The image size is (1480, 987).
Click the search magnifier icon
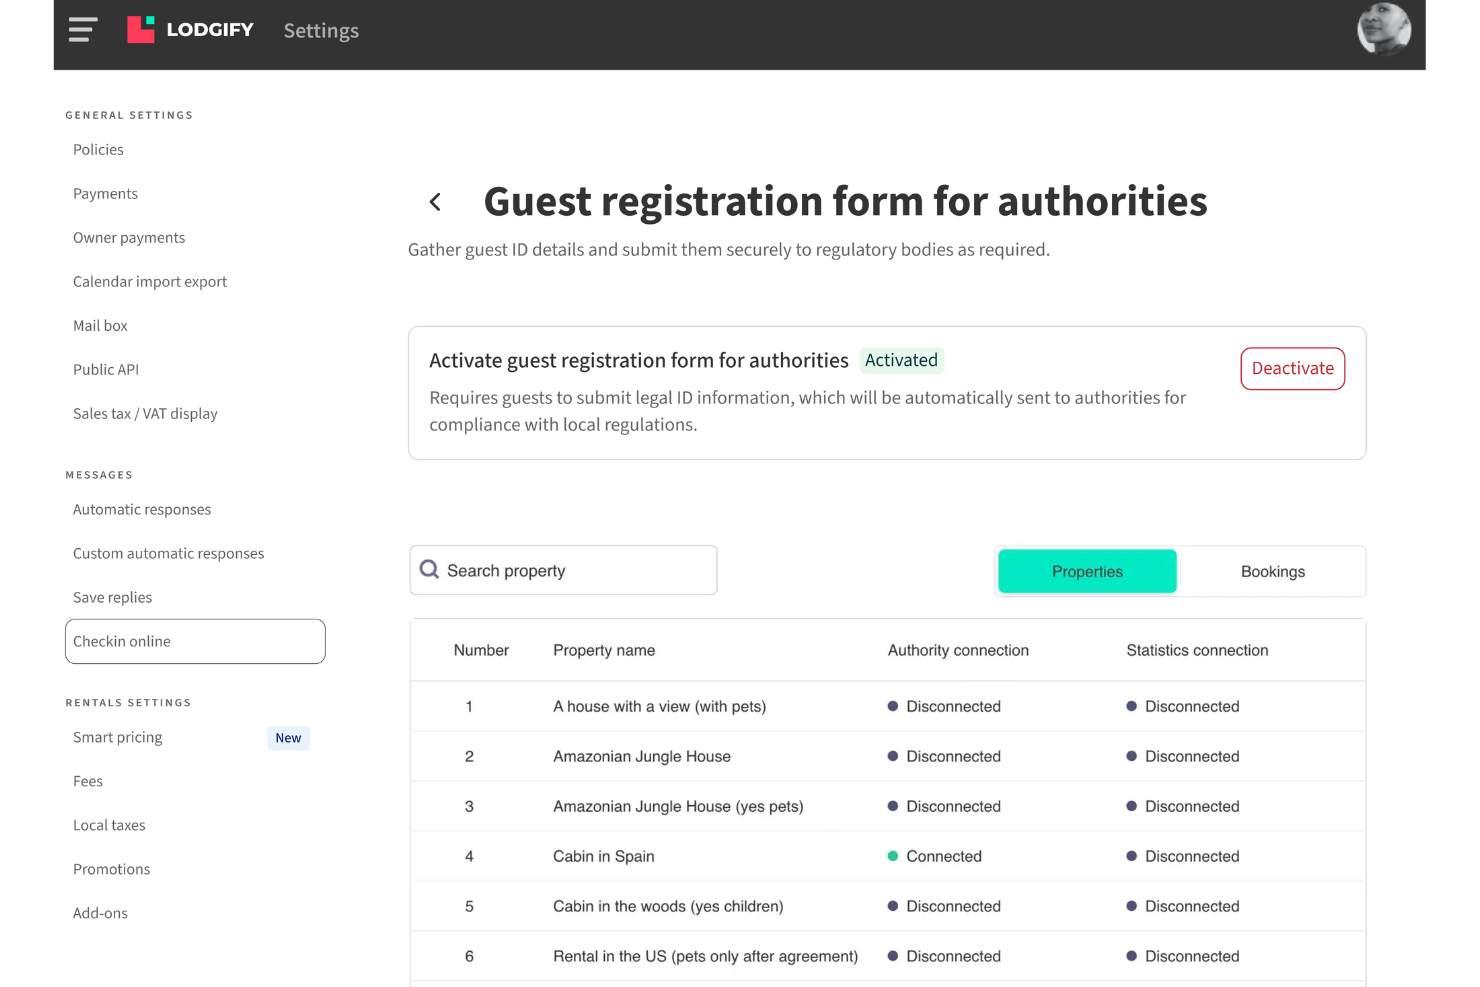click(x=429, y=569)
